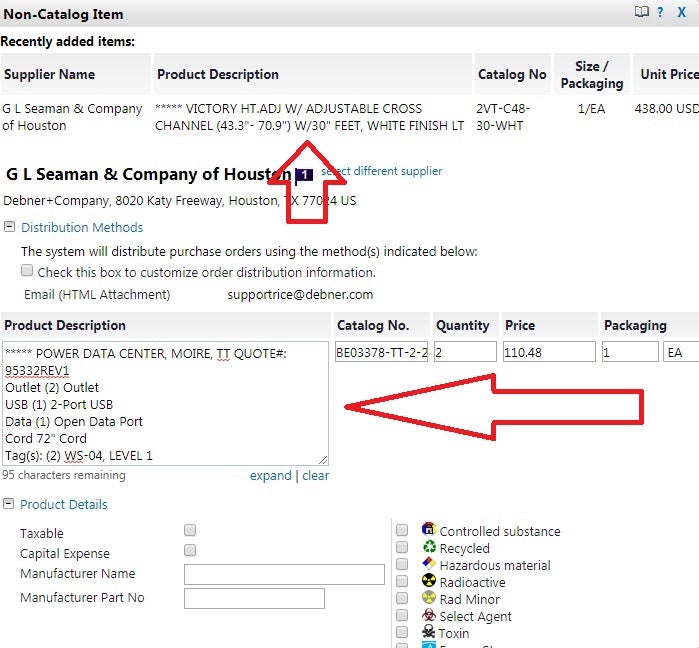Click the Manufacturer Name input field
The image size is (699, 648).
(x=284, y=574)
